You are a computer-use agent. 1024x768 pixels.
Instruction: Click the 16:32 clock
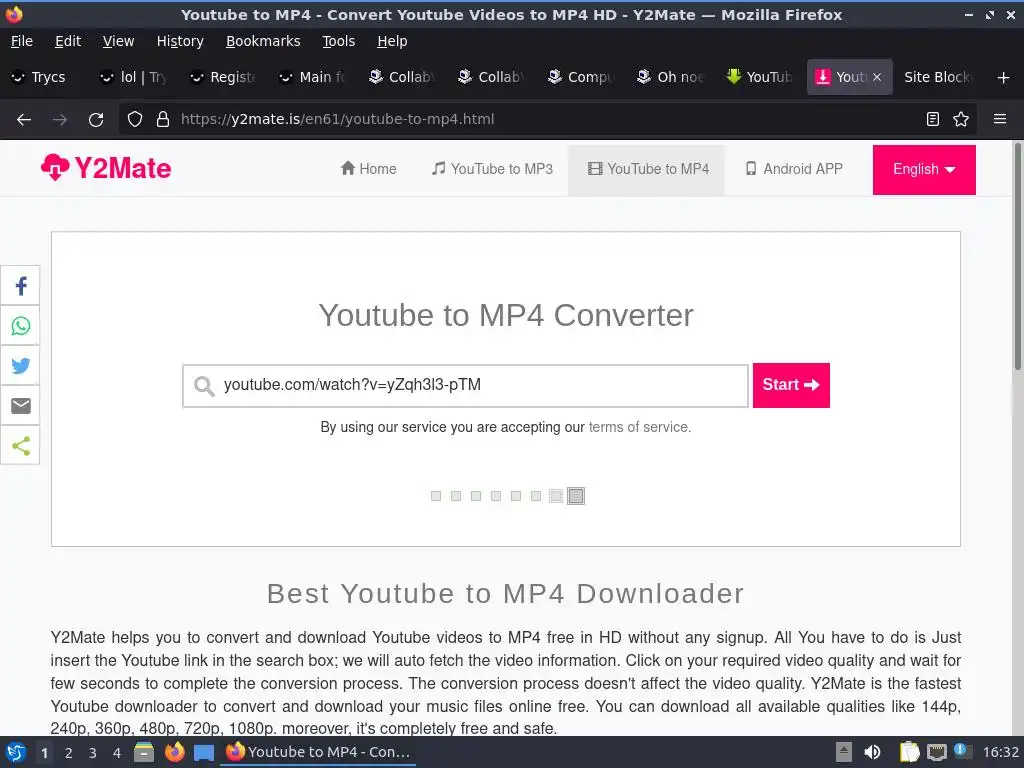click(1000, 752)
